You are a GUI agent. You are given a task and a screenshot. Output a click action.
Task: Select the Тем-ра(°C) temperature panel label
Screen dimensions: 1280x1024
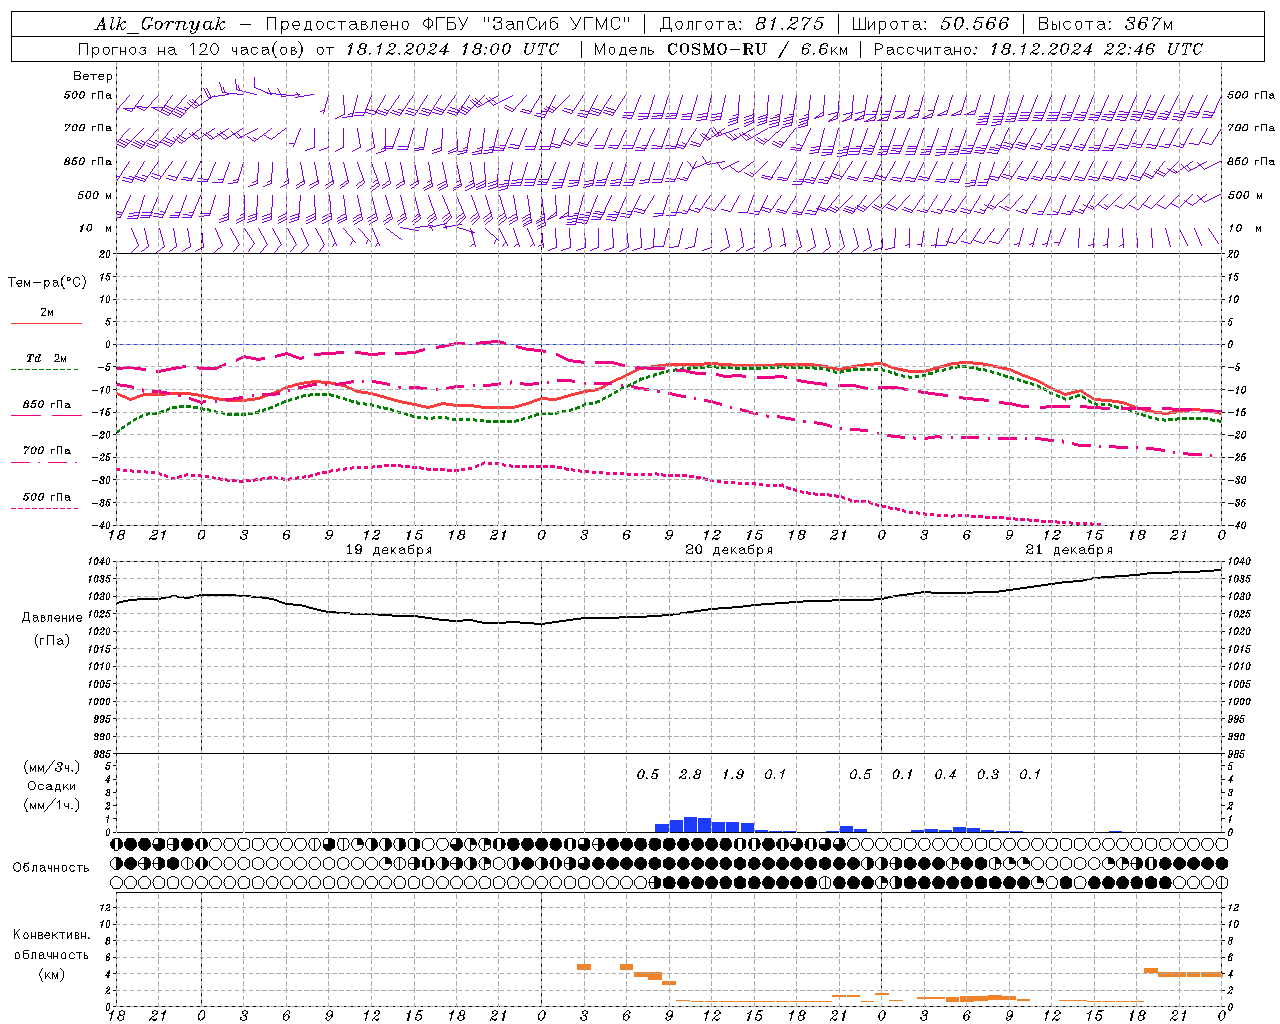click(47, 283)
